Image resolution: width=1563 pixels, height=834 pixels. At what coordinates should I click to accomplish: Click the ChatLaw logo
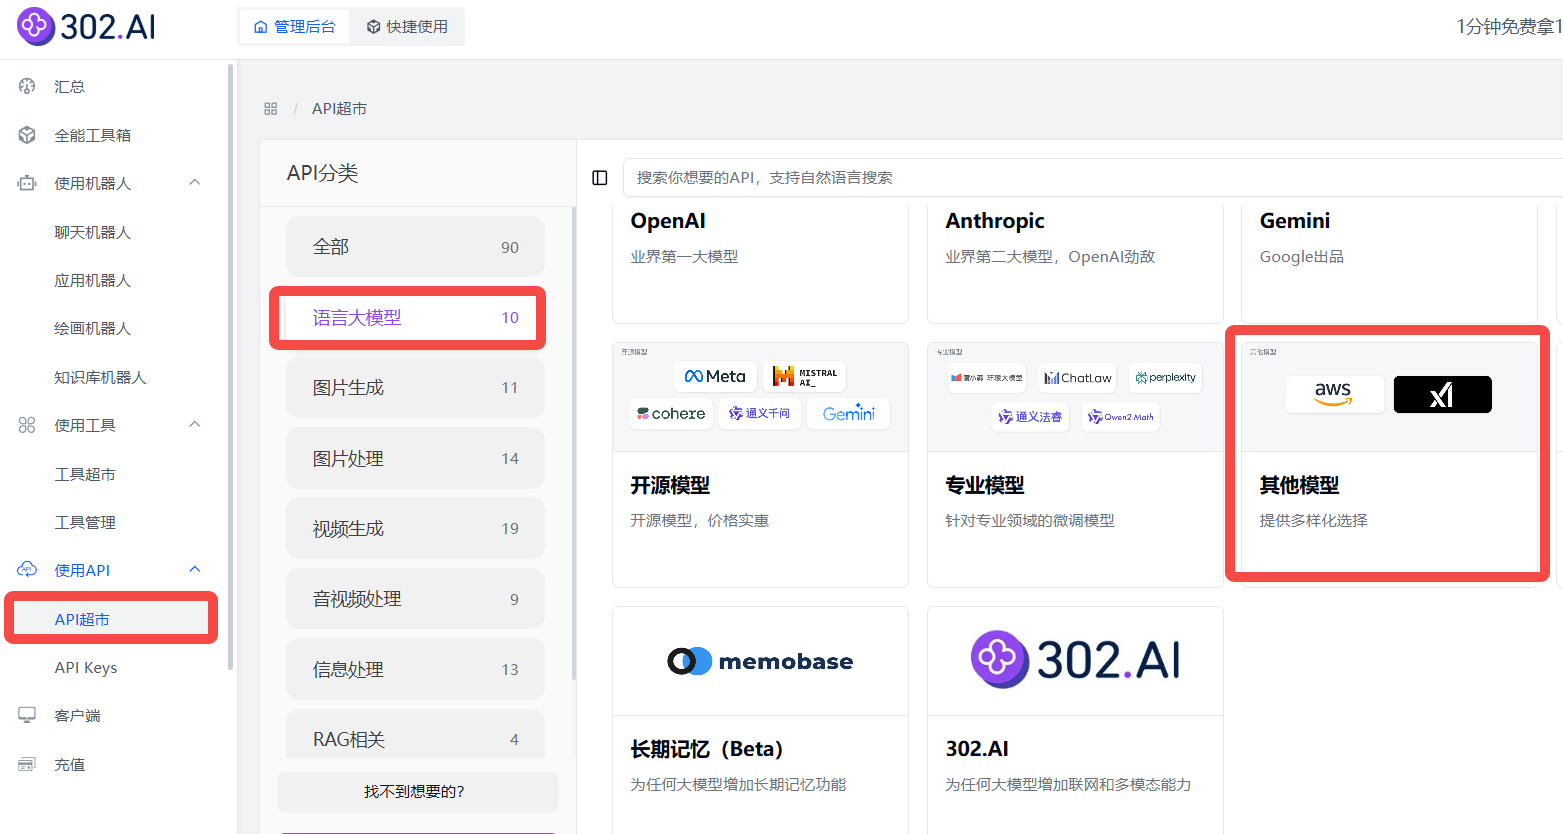click(1077, 378)
